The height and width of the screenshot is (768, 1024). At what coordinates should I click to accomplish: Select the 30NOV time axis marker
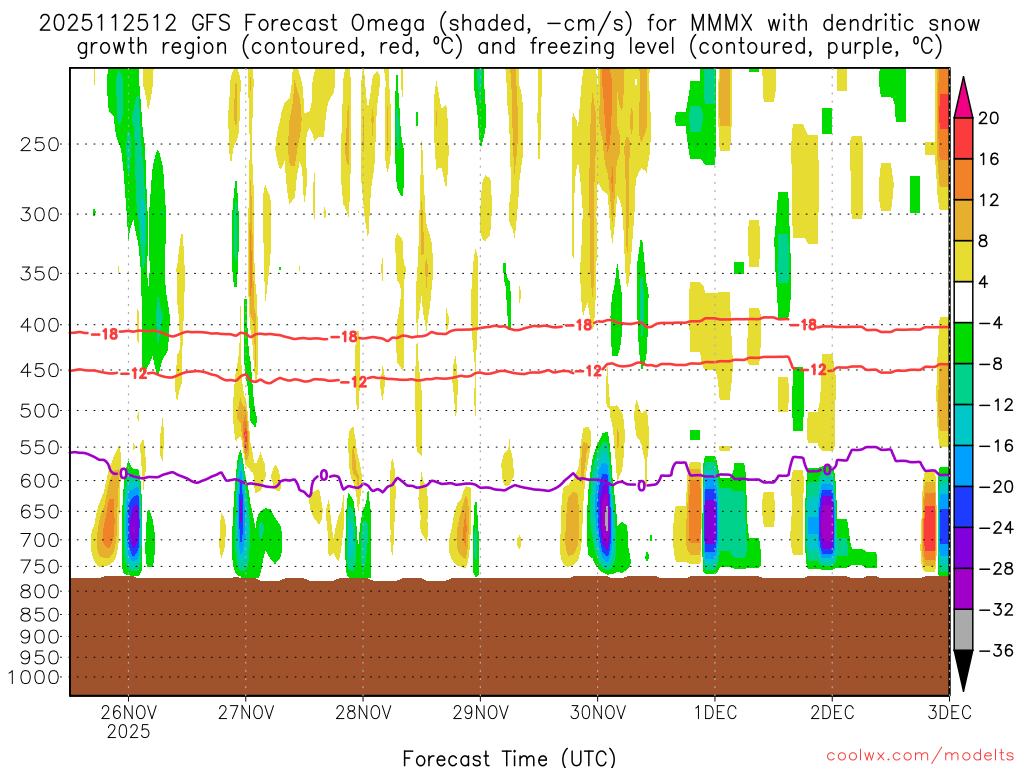coord(597,712)
